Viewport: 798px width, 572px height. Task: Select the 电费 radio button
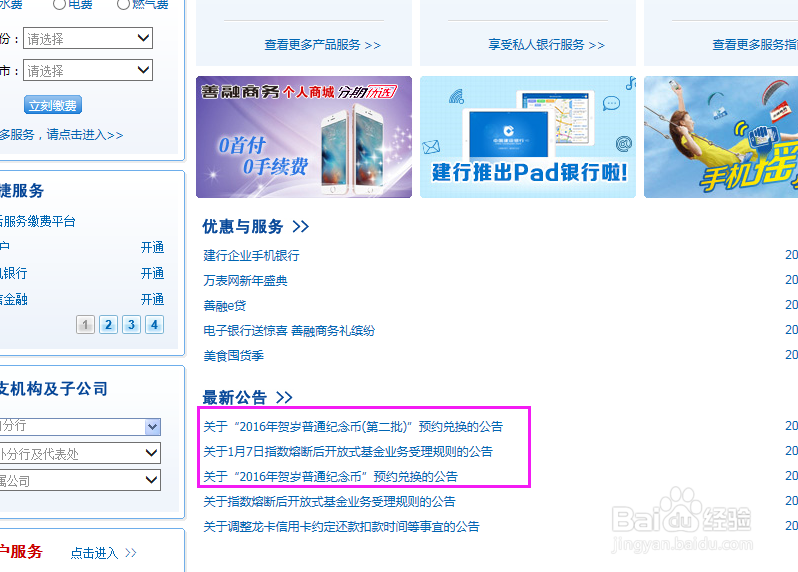tap(59, 5)
